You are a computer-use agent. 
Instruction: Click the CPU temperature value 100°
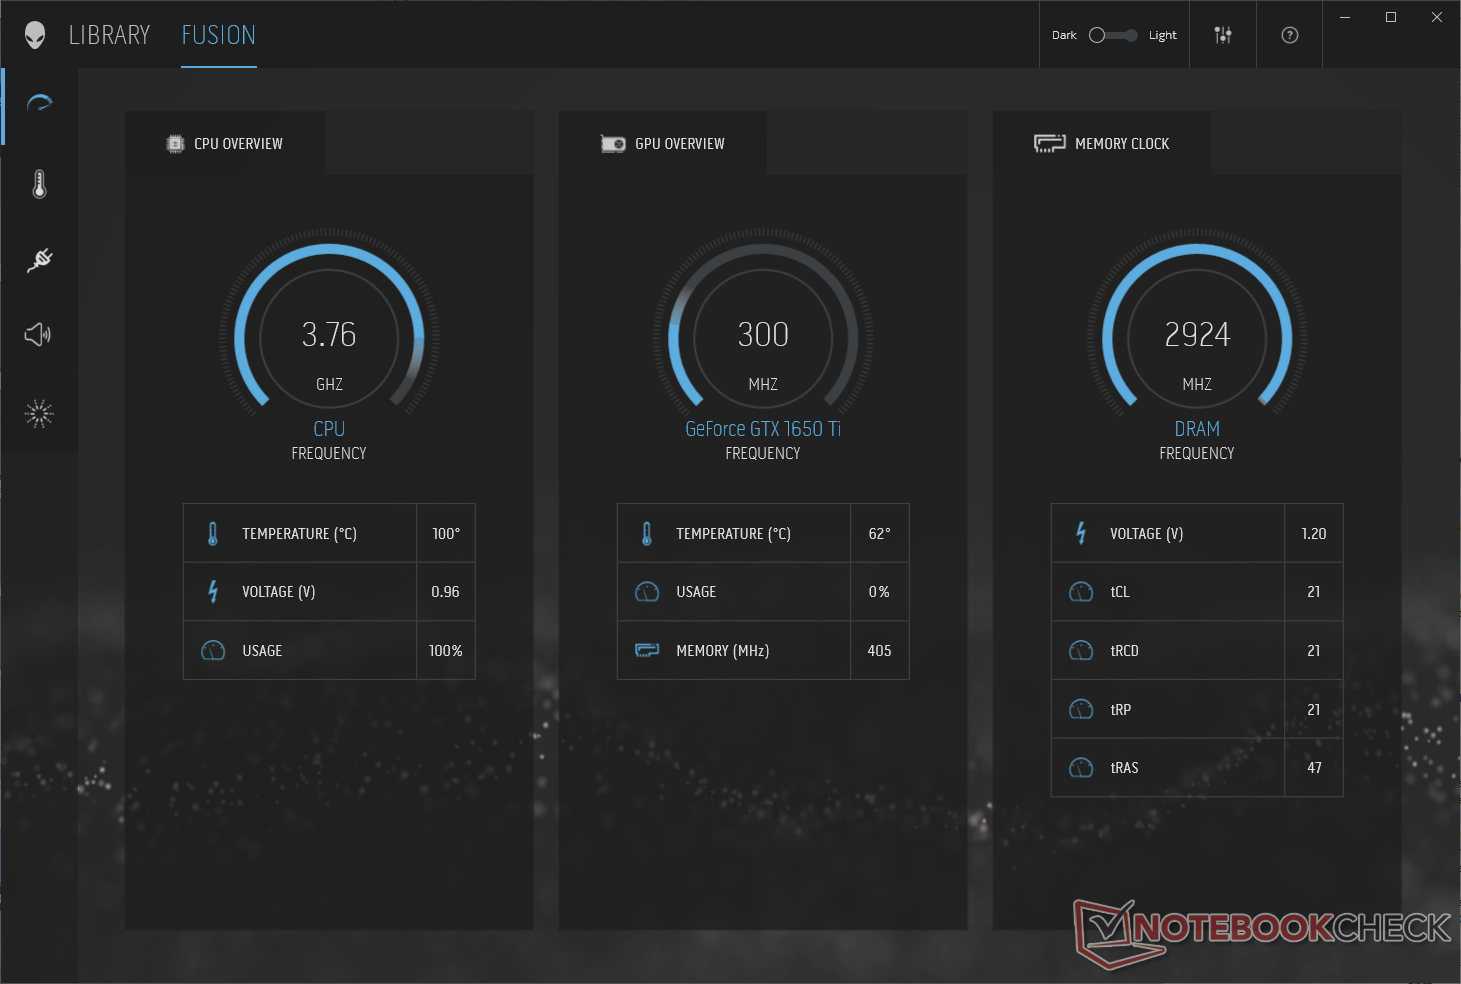[x=446, y=534]
